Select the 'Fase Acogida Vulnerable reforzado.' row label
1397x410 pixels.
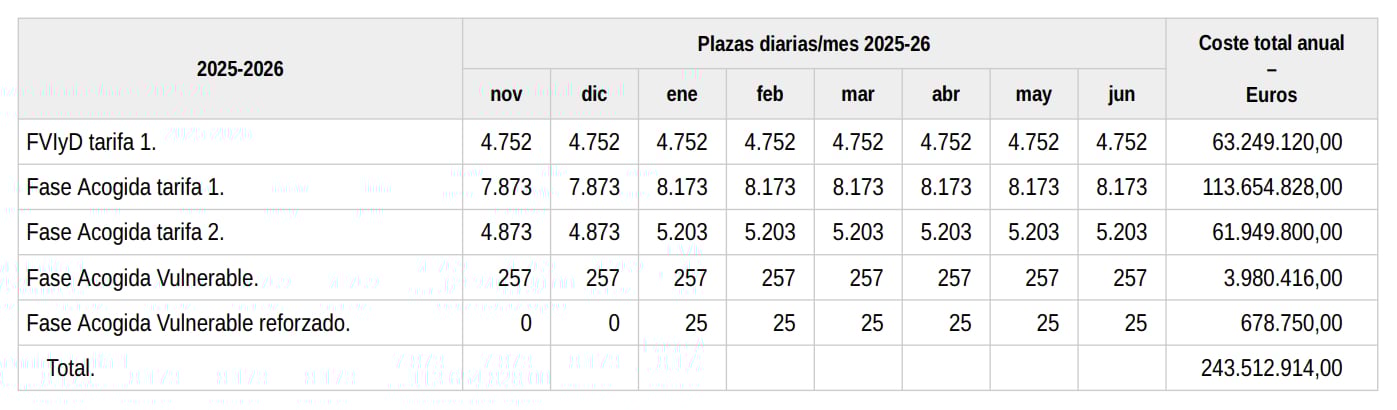(x=188, y=323)
